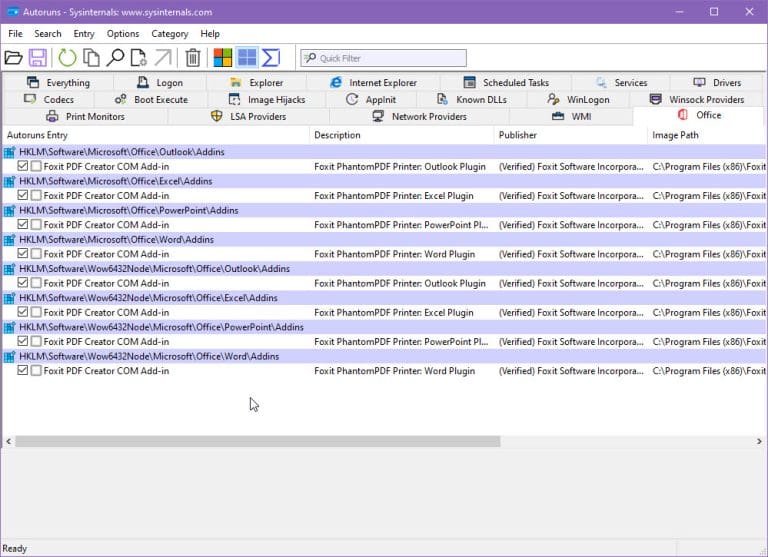This screenshot has height=557, width=768.
Task: Sort by the Description column header
Action: [402, 135]
